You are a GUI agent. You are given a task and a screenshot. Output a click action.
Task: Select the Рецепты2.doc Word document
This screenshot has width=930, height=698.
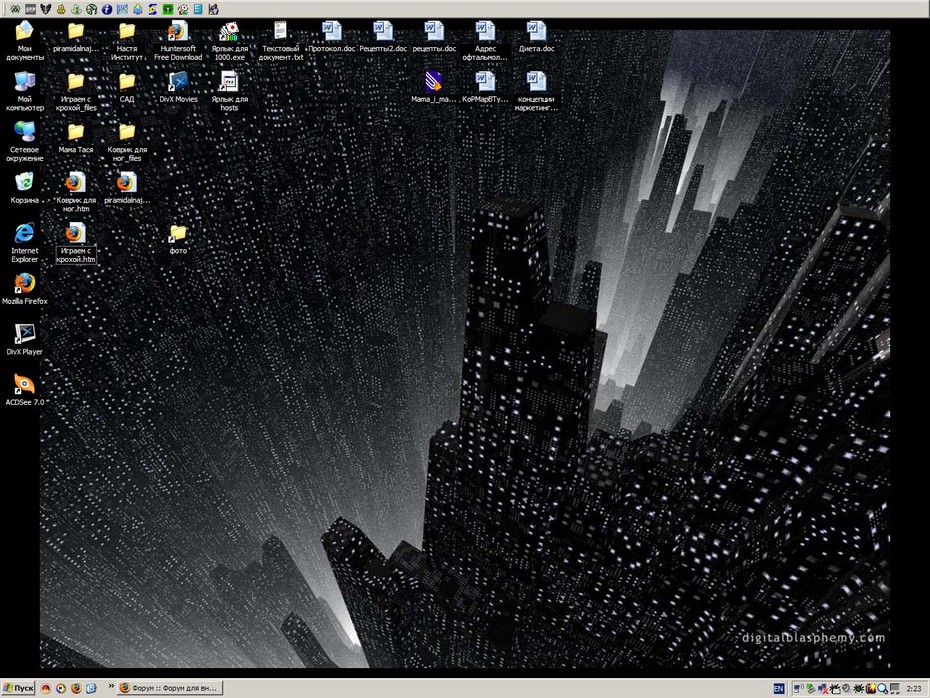[383, 36]
